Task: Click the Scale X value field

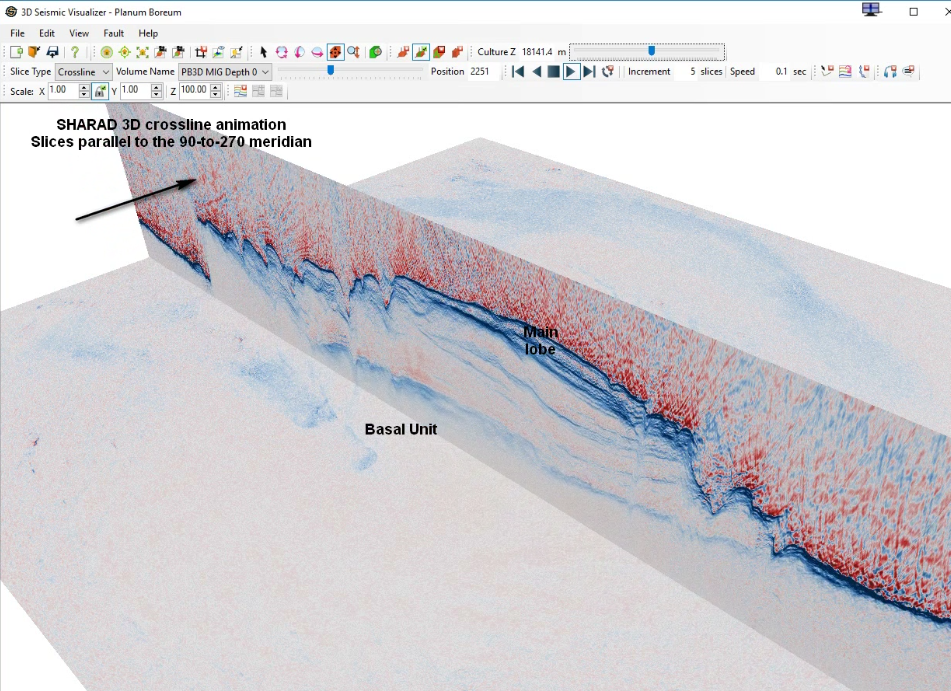Action: point(63,91)
